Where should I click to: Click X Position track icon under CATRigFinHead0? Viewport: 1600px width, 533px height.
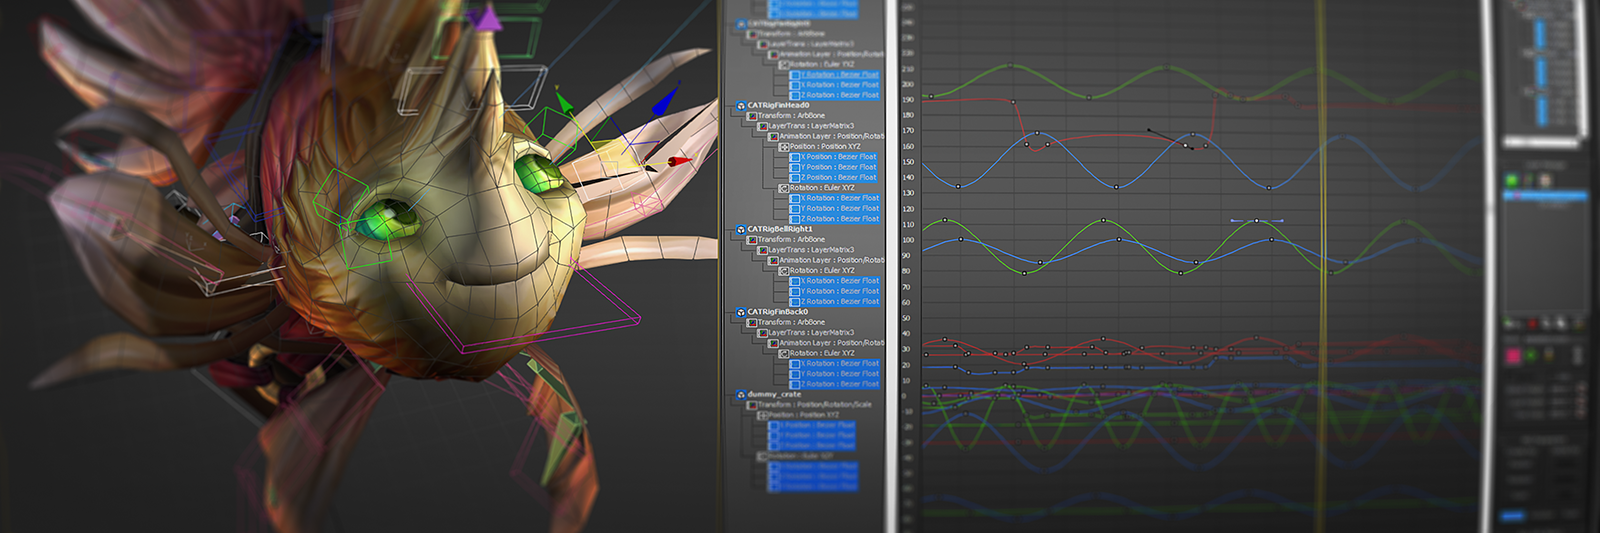click(795, 157)
